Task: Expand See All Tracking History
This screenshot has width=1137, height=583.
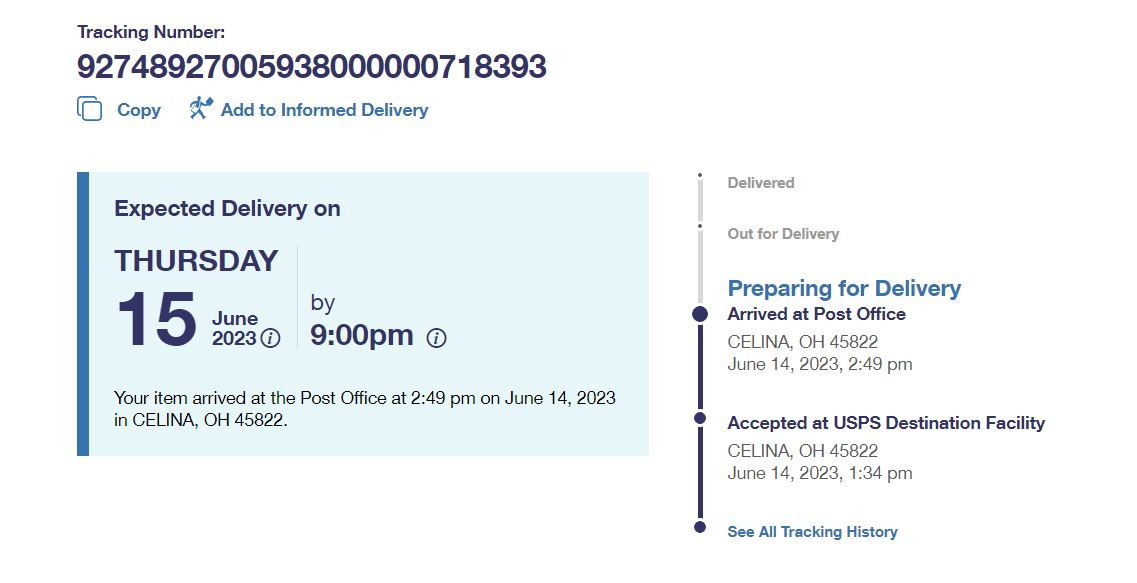Action: pos(812,532)
